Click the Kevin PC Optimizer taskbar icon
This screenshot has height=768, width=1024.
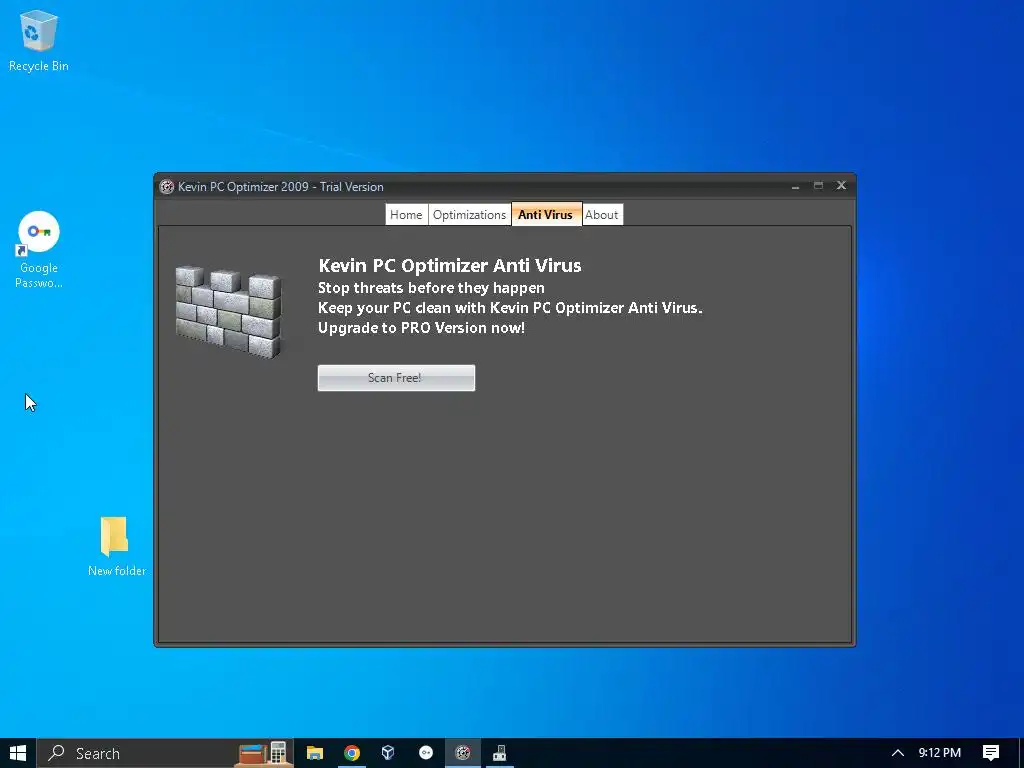click(x=463, y=753)
